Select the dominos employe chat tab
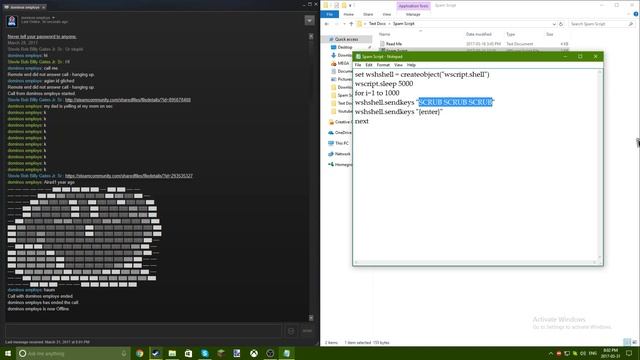The width and height of the screenshot is (640, 360). coord(24,7)
